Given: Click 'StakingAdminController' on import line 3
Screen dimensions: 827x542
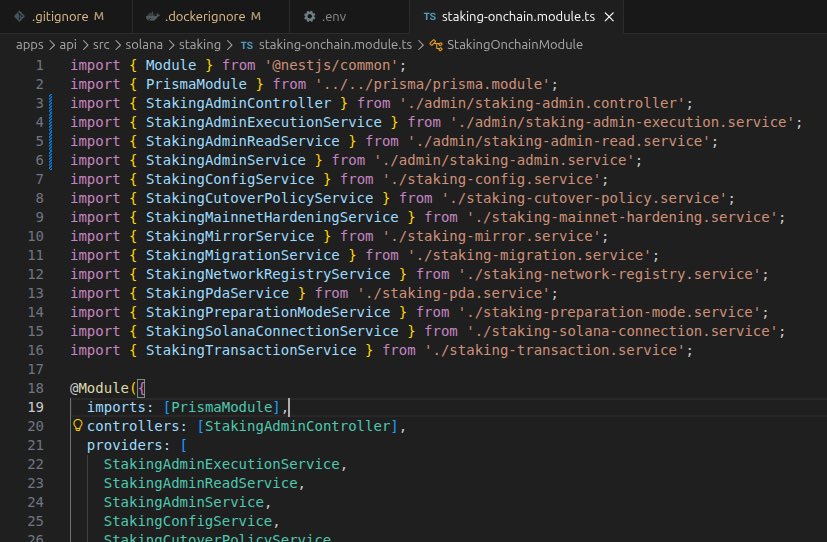Looking at the screenshot, I should 238,103.
